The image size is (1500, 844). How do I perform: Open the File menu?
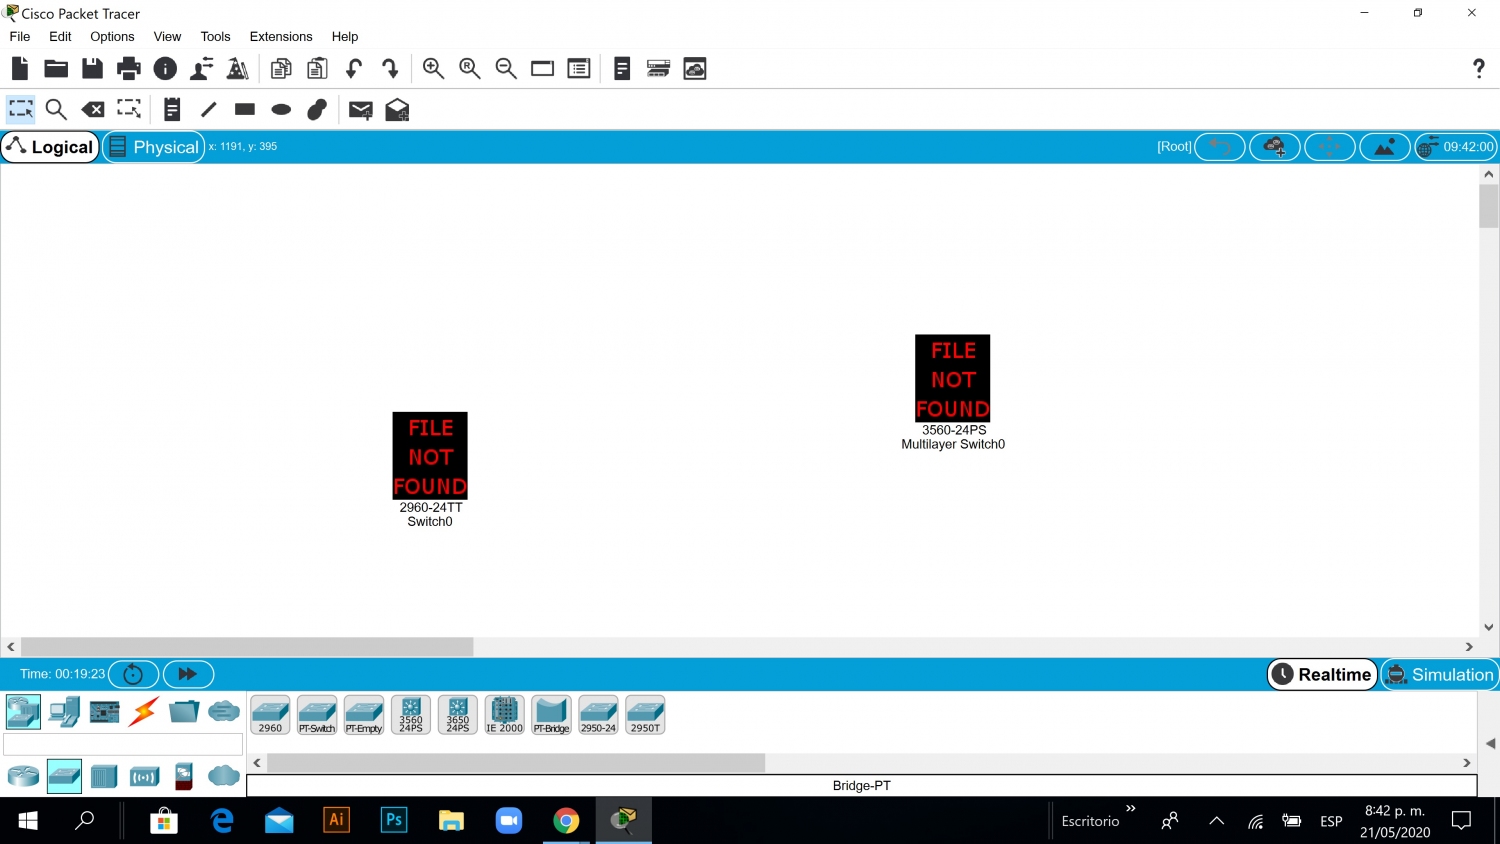point(20,36)
